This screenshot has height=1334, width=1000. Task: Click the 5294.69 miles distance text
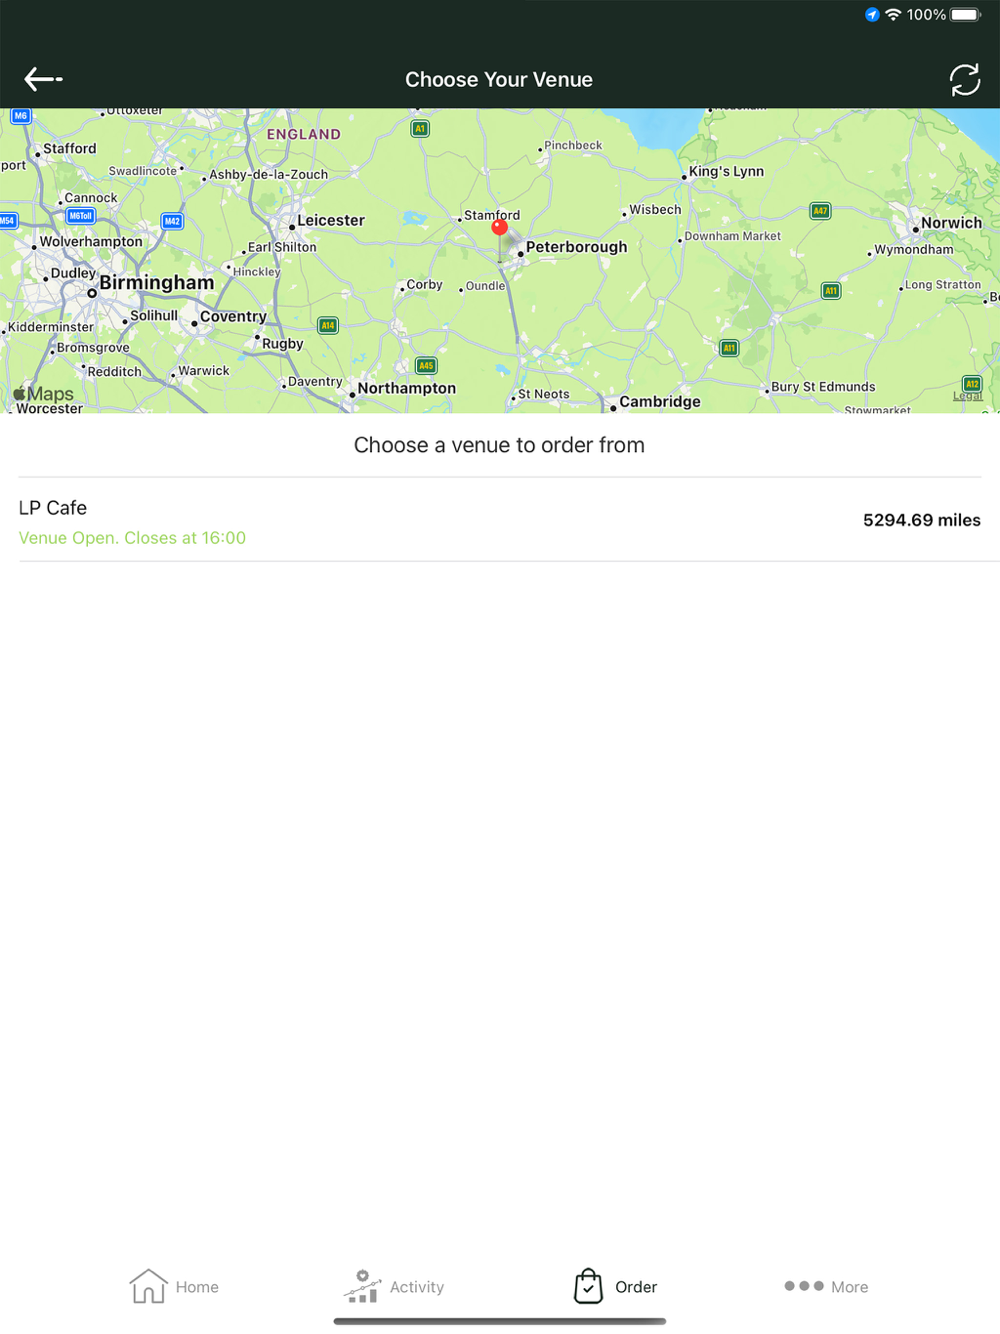(x=922, y=520)
